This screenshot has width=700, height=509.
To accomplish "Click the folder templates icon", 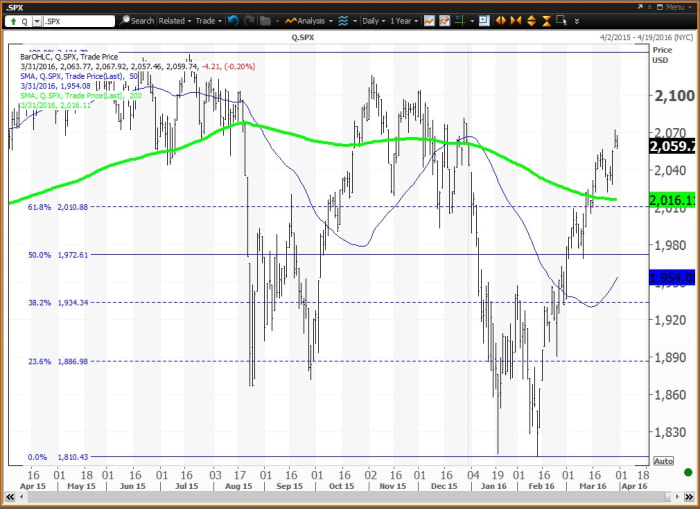I will coord(266,21).
